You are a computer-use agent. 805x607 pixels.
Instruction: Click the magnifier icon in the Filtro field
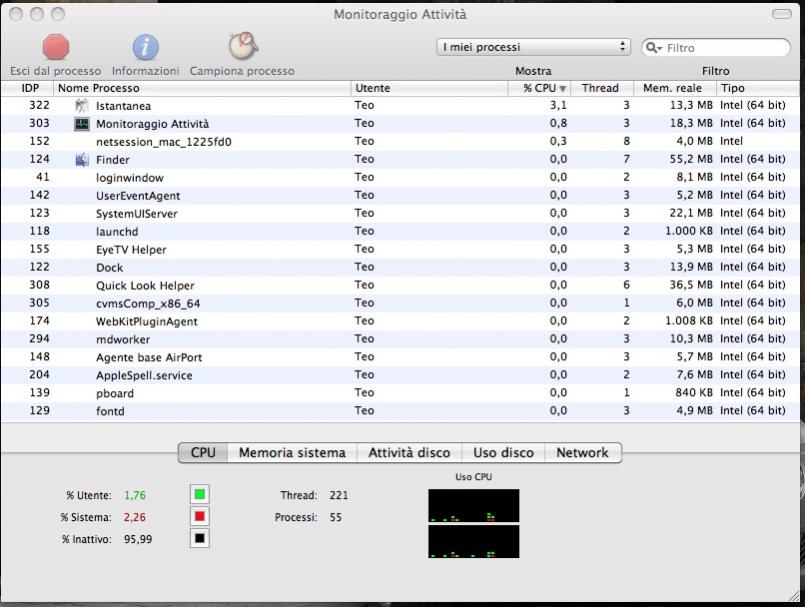[653, 48]
